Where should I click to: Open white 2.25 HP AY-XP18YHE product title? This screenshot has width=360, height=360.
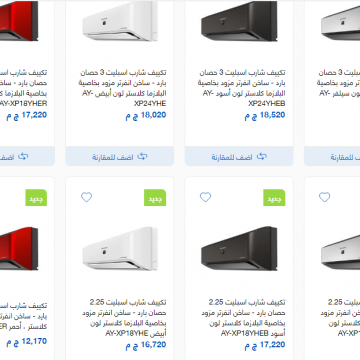click(124, 318)
